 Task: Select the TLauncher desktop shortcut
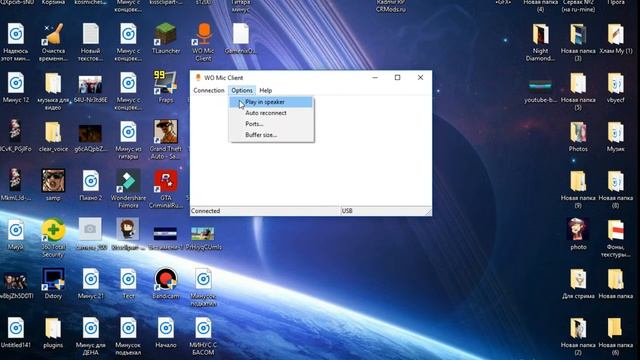pyautogui.click(x=166, y=38)
